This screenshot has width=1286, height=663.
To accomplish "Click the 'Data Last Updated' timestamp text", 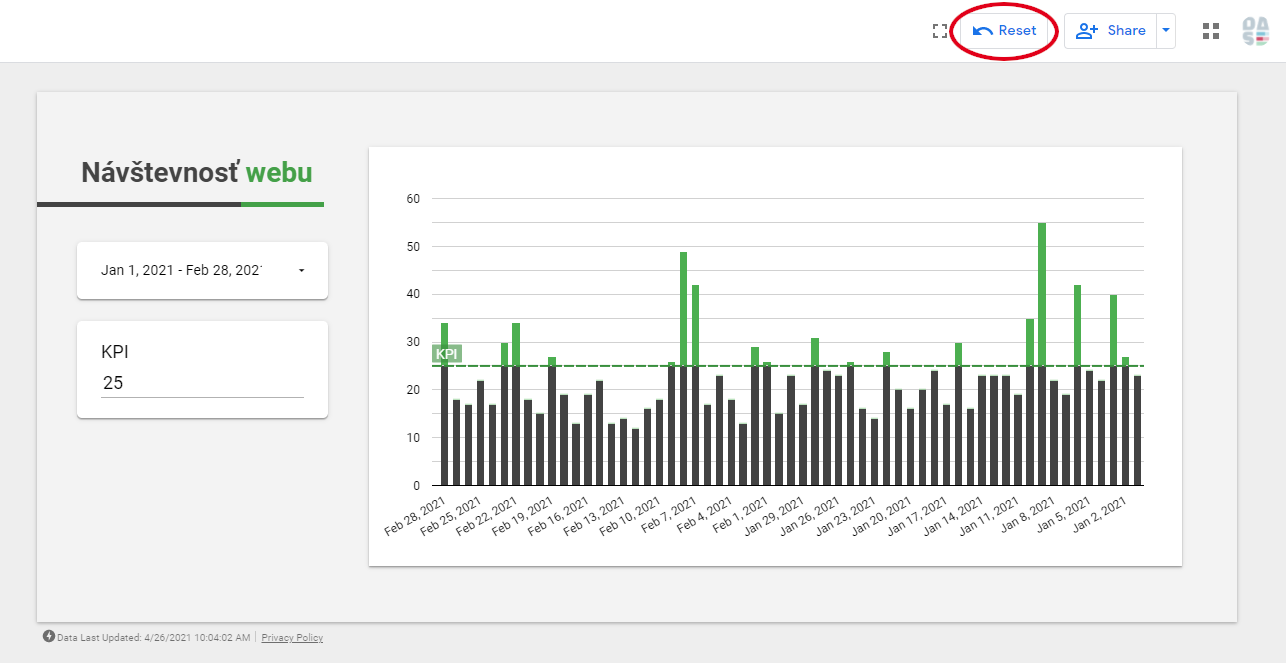I will [153, 638].
